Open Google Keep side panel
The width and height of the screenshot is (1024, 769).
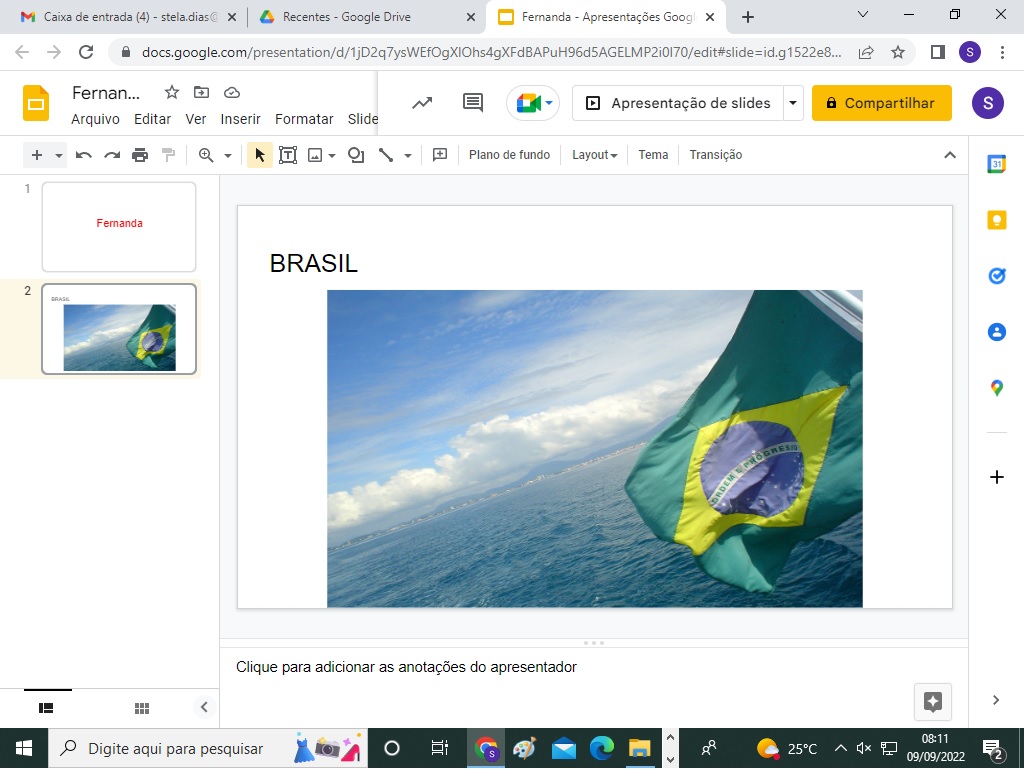click(x=997, y=220)
